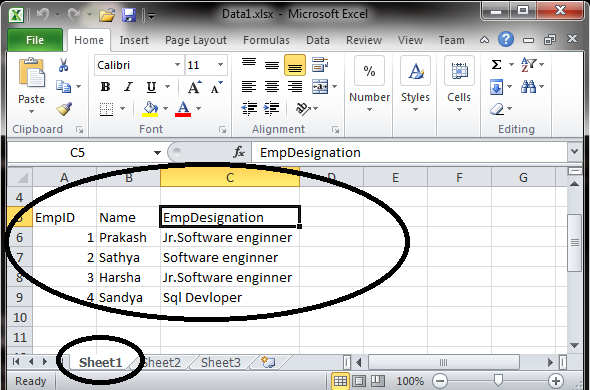Click the Copy icon in Clipboard
Image resolution: width=590 pixels, height=390 pixels.
pos(64,87)
